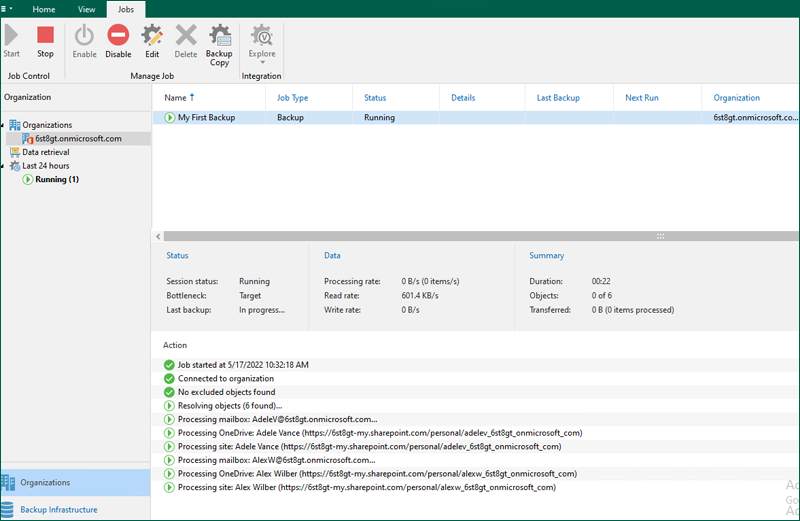Viewport: 800px width, 521px height.
Task: Click the Running status cell
Action: click(379, 117)
